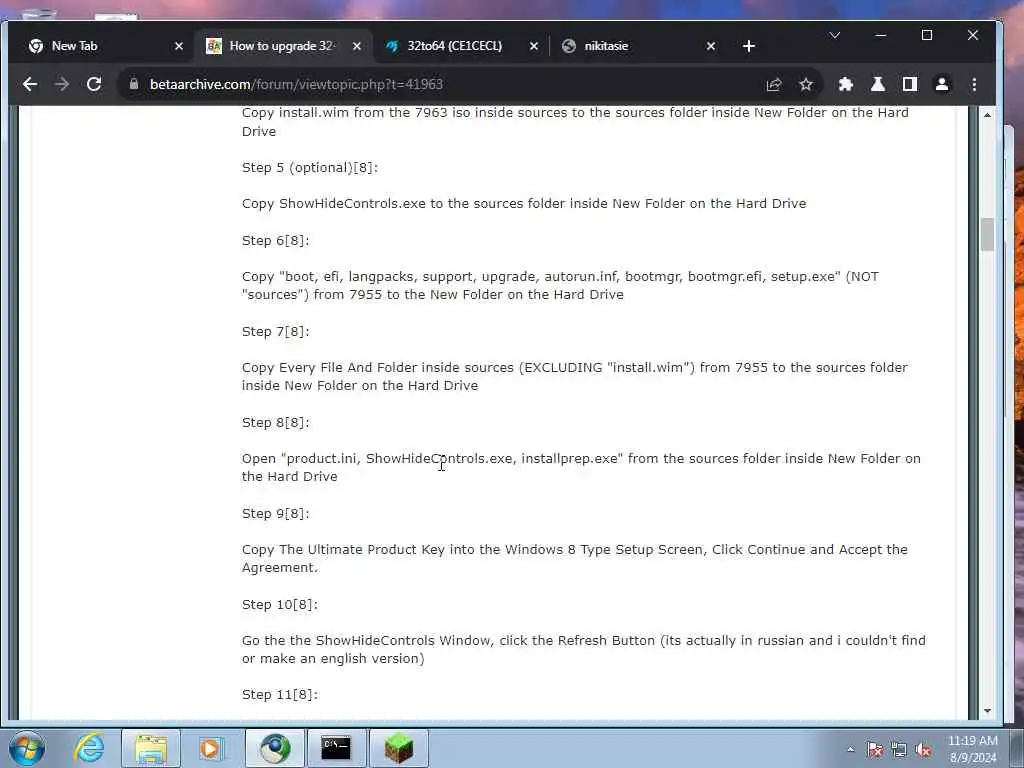Viewport: 1024px width, 768px height.
Task: Click the line "Copy ShowHideControls.exe to the sources folder"
Action: pos(524,204)
